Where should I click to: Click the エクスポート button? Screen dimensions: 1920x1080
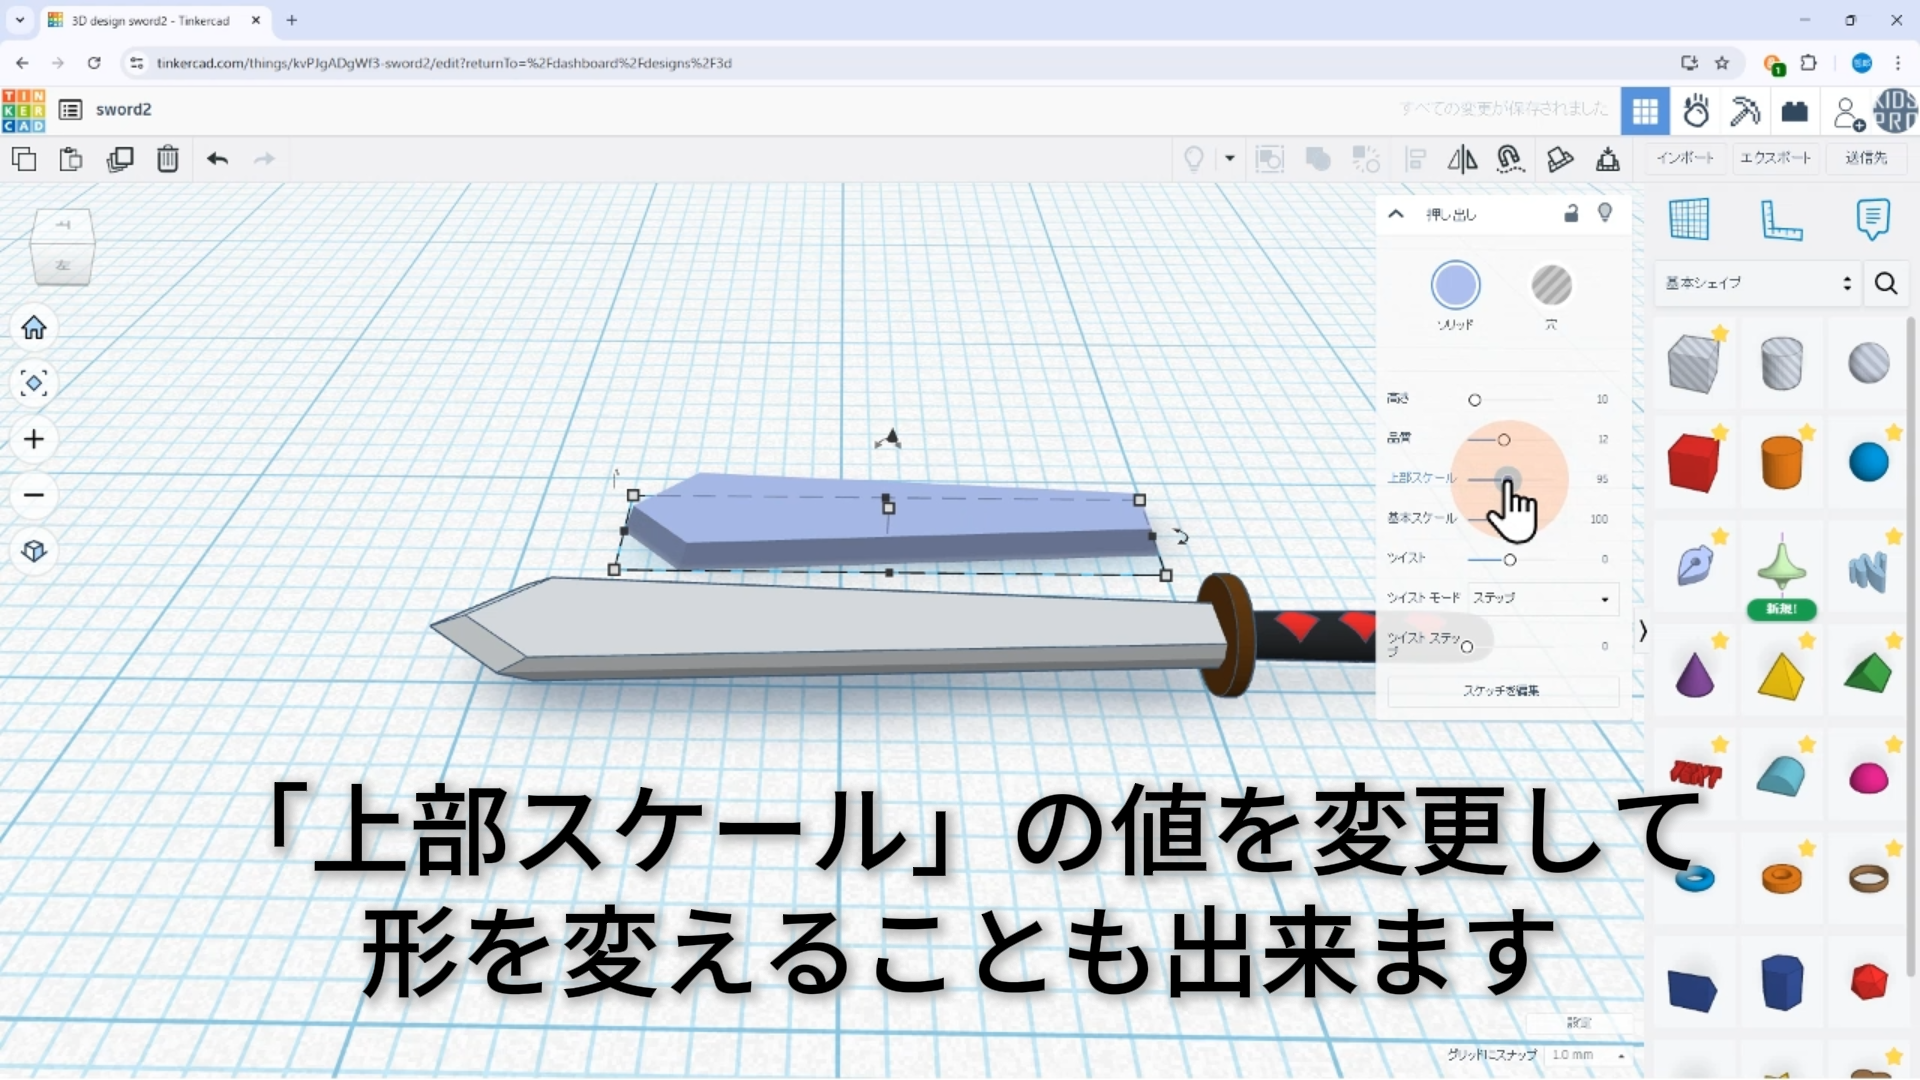1775,158
